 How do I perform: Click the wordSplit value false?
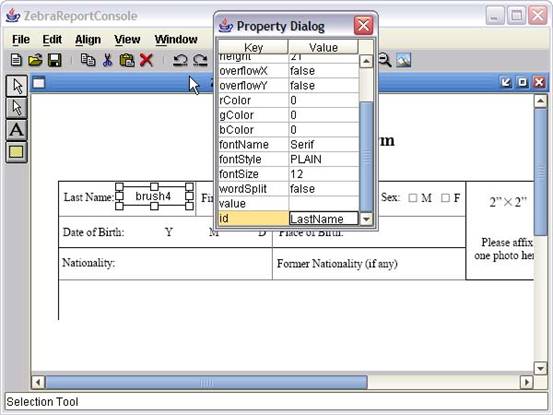pos(323,189)
